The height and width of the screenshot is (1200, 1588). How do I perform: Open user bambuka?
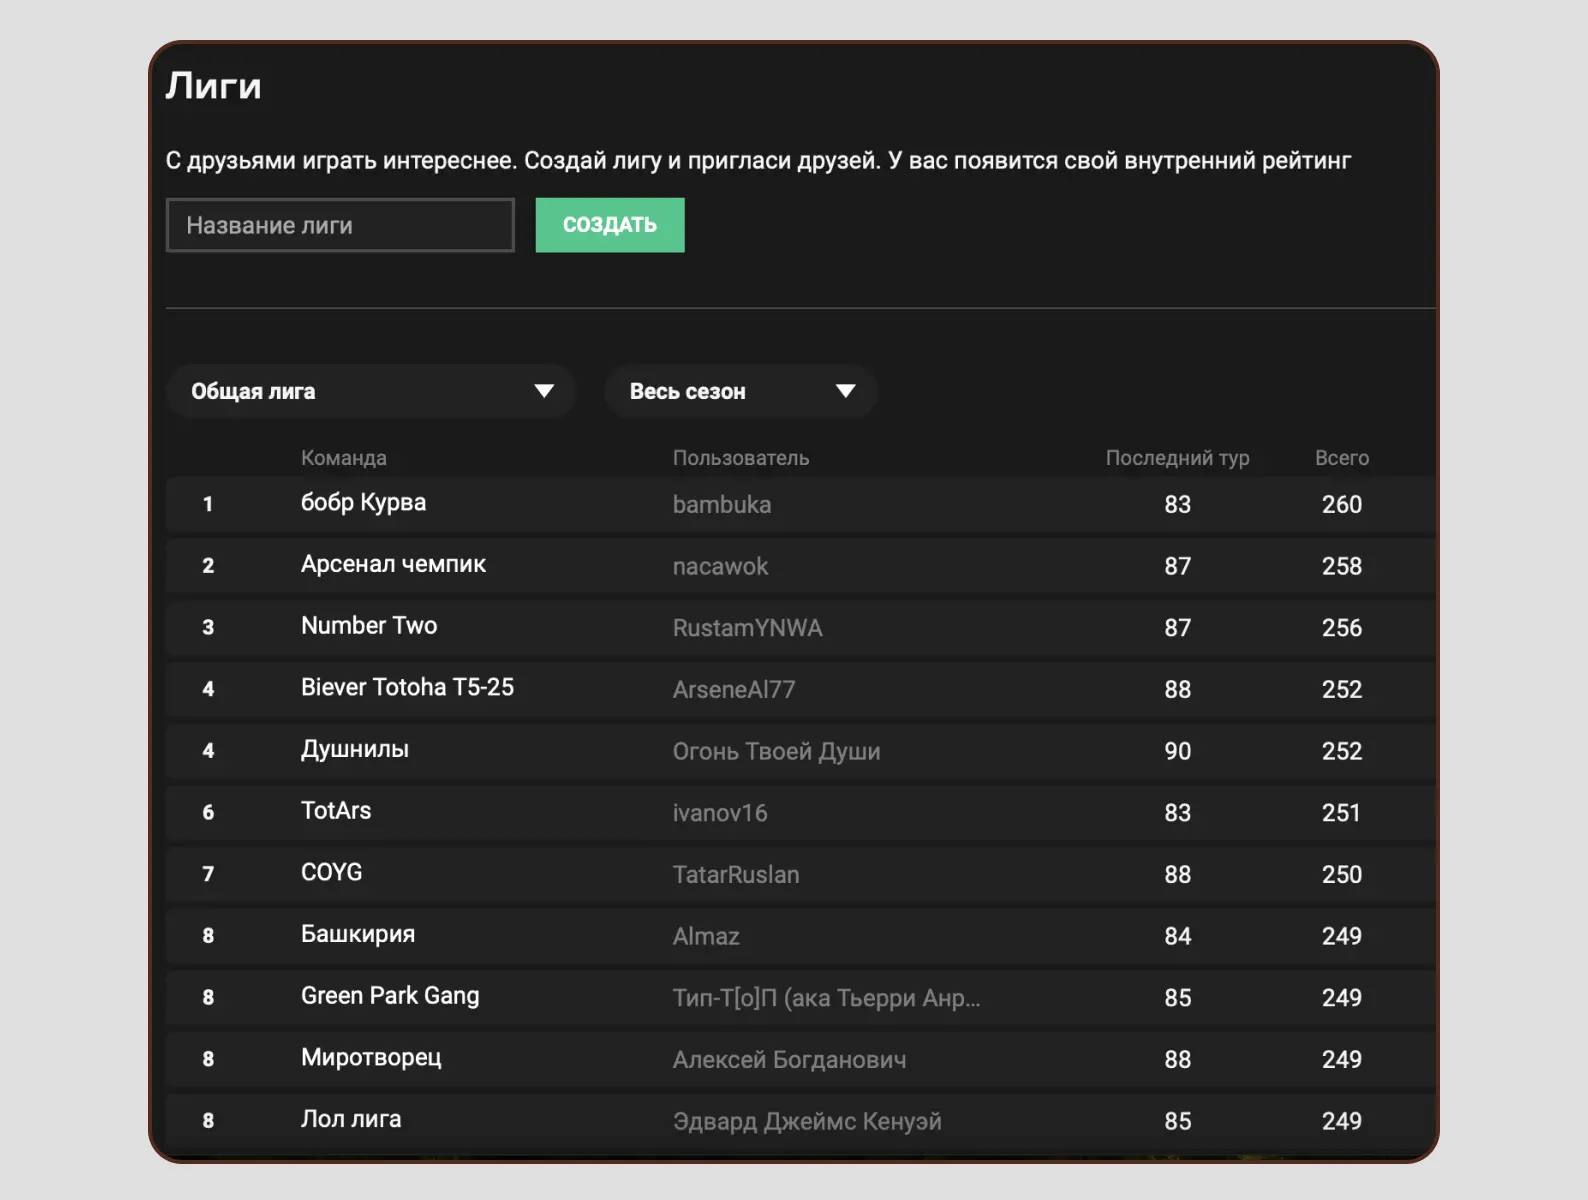[722, 505]
